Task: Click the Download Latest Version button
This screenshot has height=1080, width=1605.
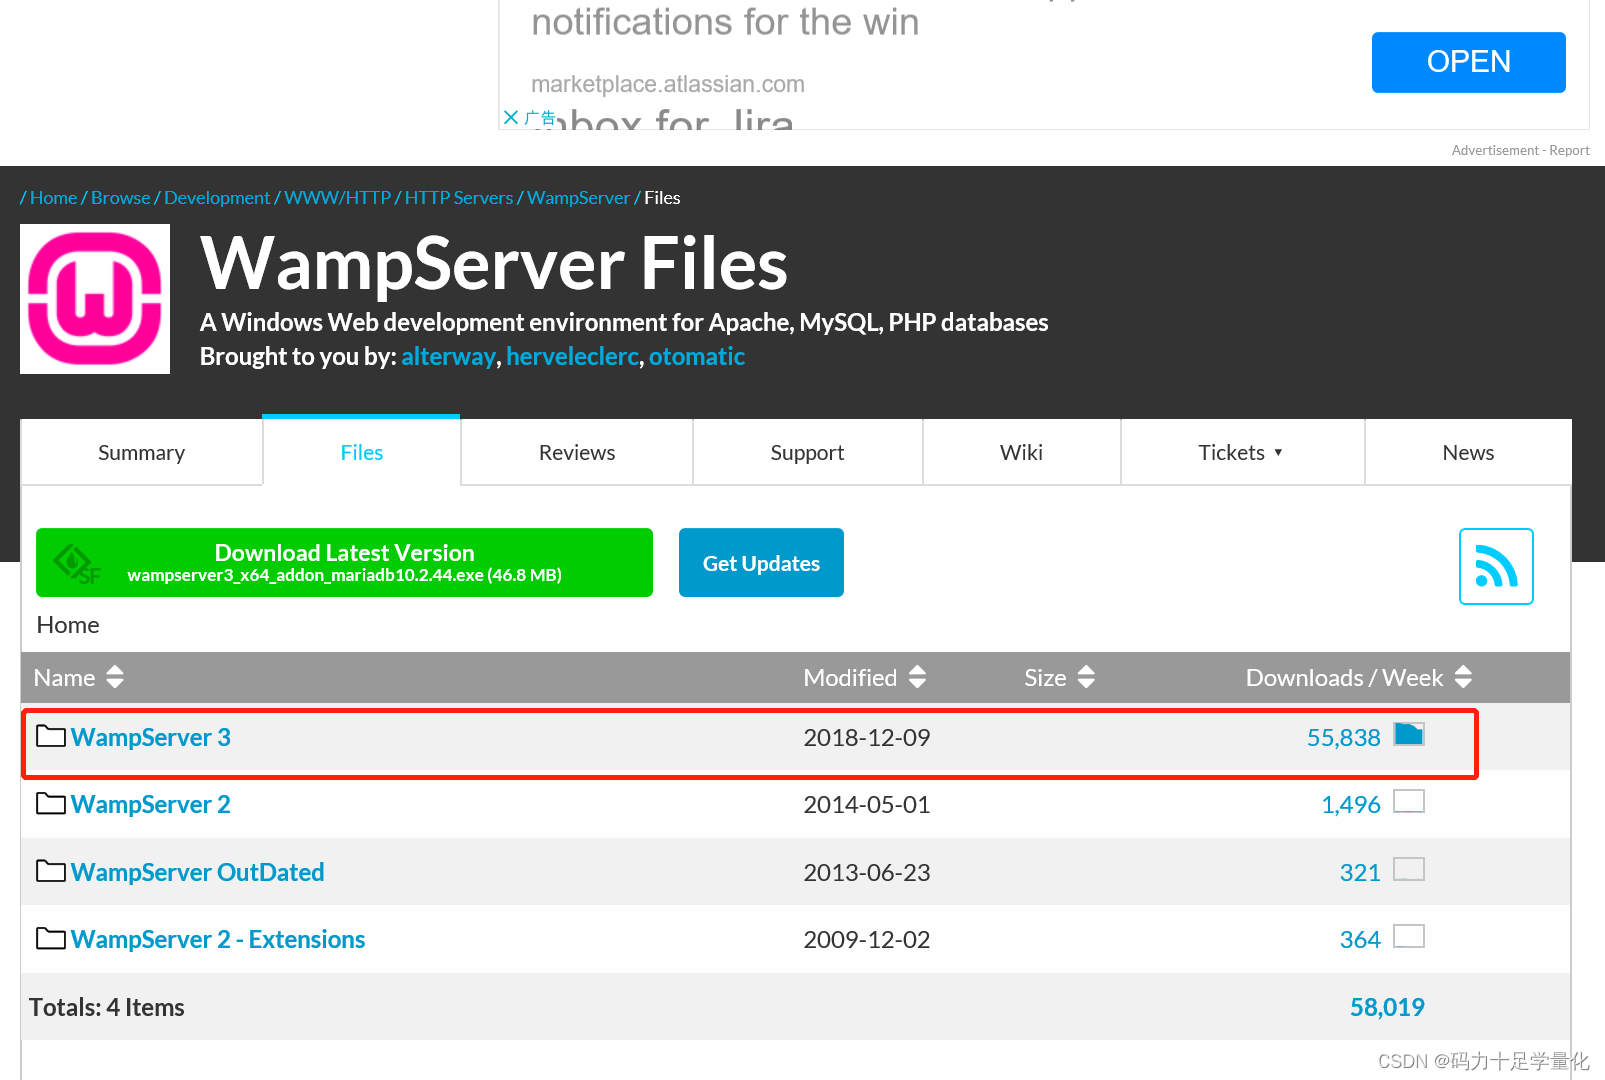Action: pos(344,562)
